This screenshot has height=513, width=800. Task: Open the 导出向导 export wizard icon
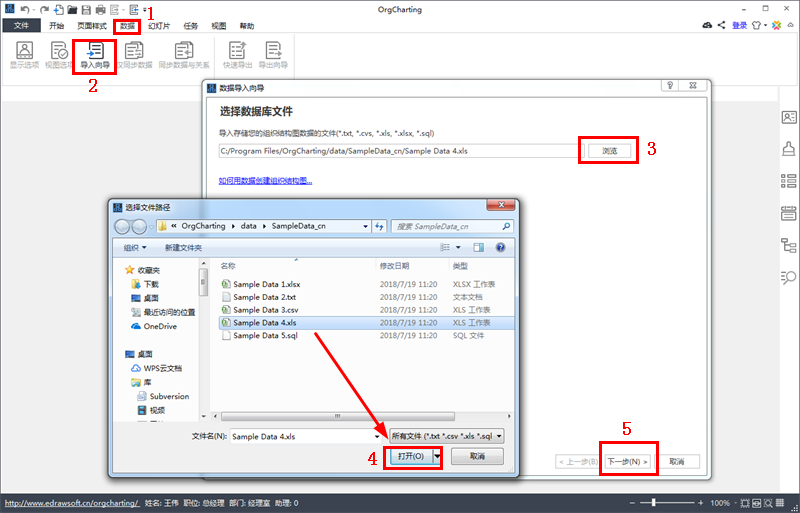point(273,55)
